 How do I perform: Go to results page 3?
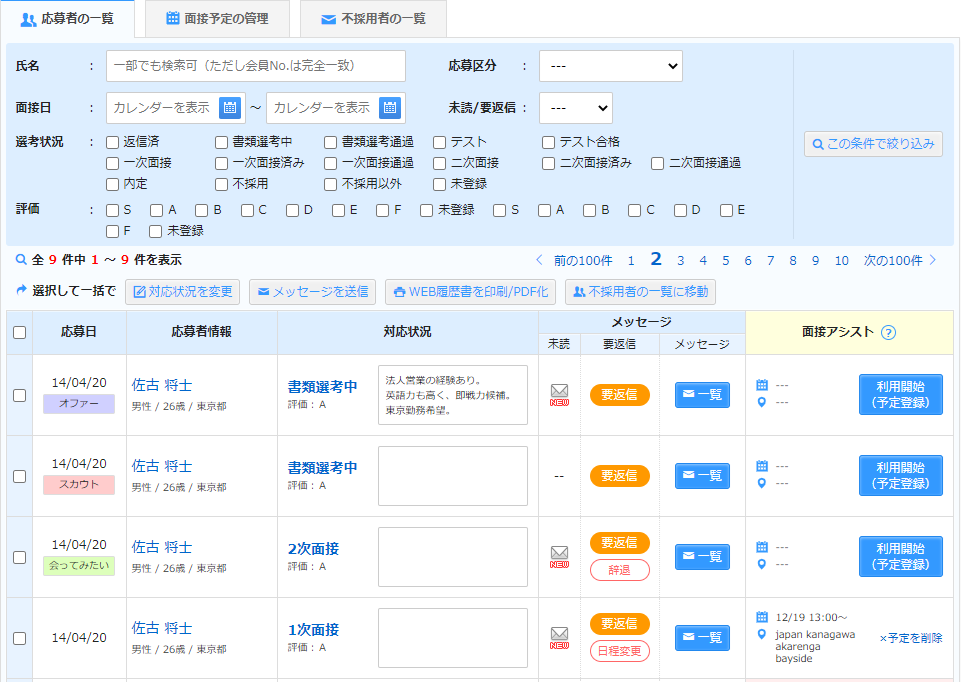[680, 260]
